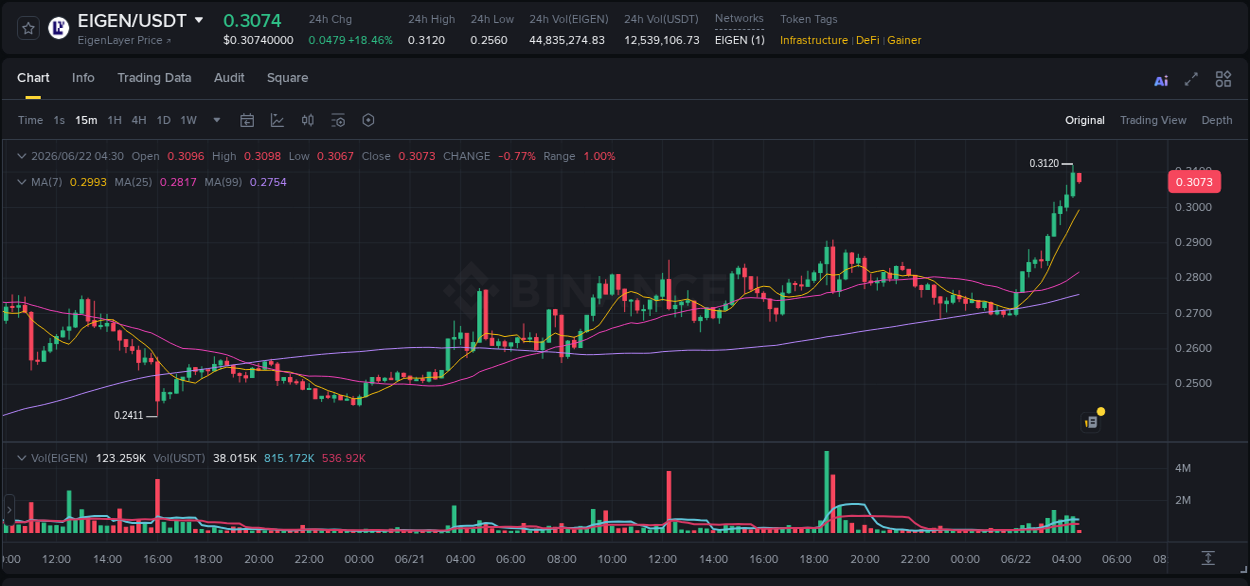The height and width of the screenshot is (586, 1250).
Task: Open the EIGEN/USDT pair selector arrow
Action: pyautogui.click(x=199, y=20)
